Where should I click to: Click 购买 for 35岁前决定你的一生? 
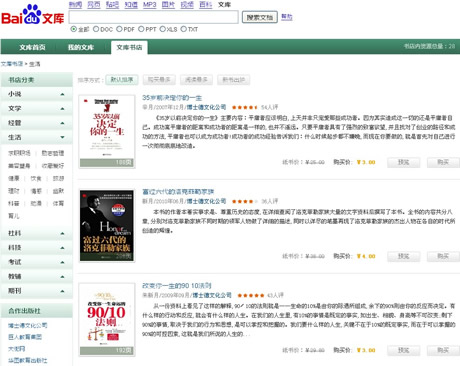443,162
